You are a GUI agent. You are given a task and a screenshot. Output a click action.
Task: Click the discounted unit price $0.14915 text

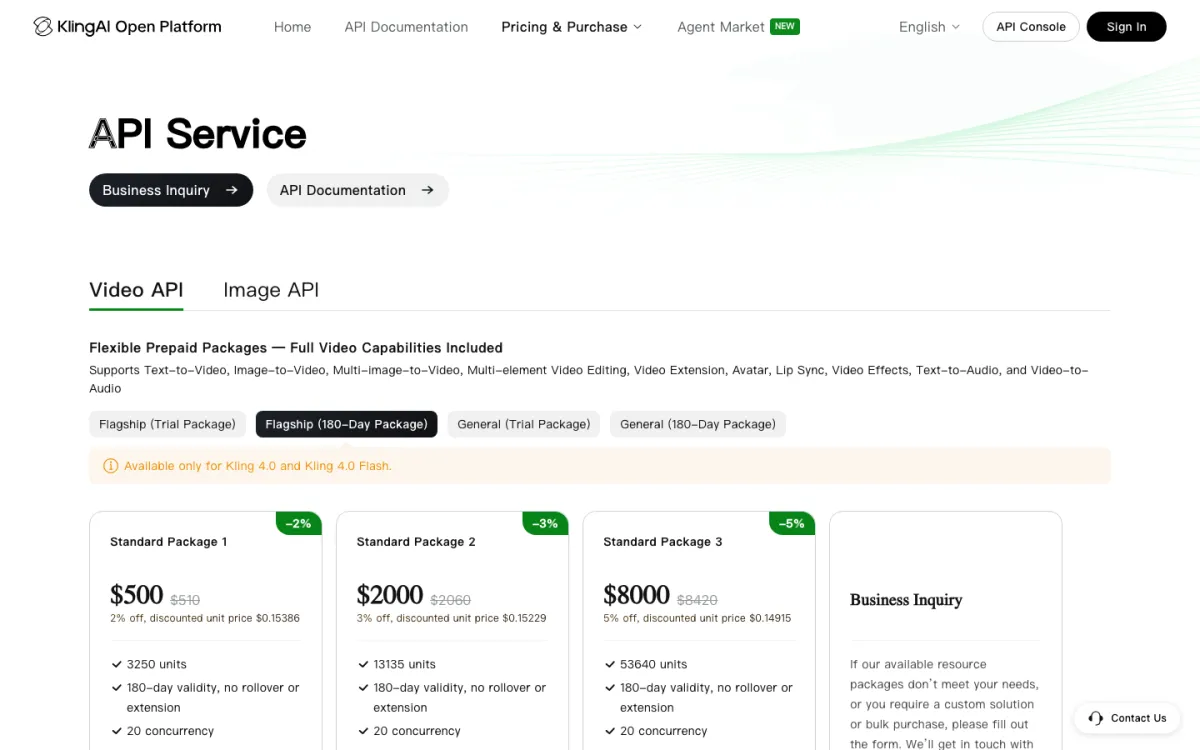tap(697, 618)
